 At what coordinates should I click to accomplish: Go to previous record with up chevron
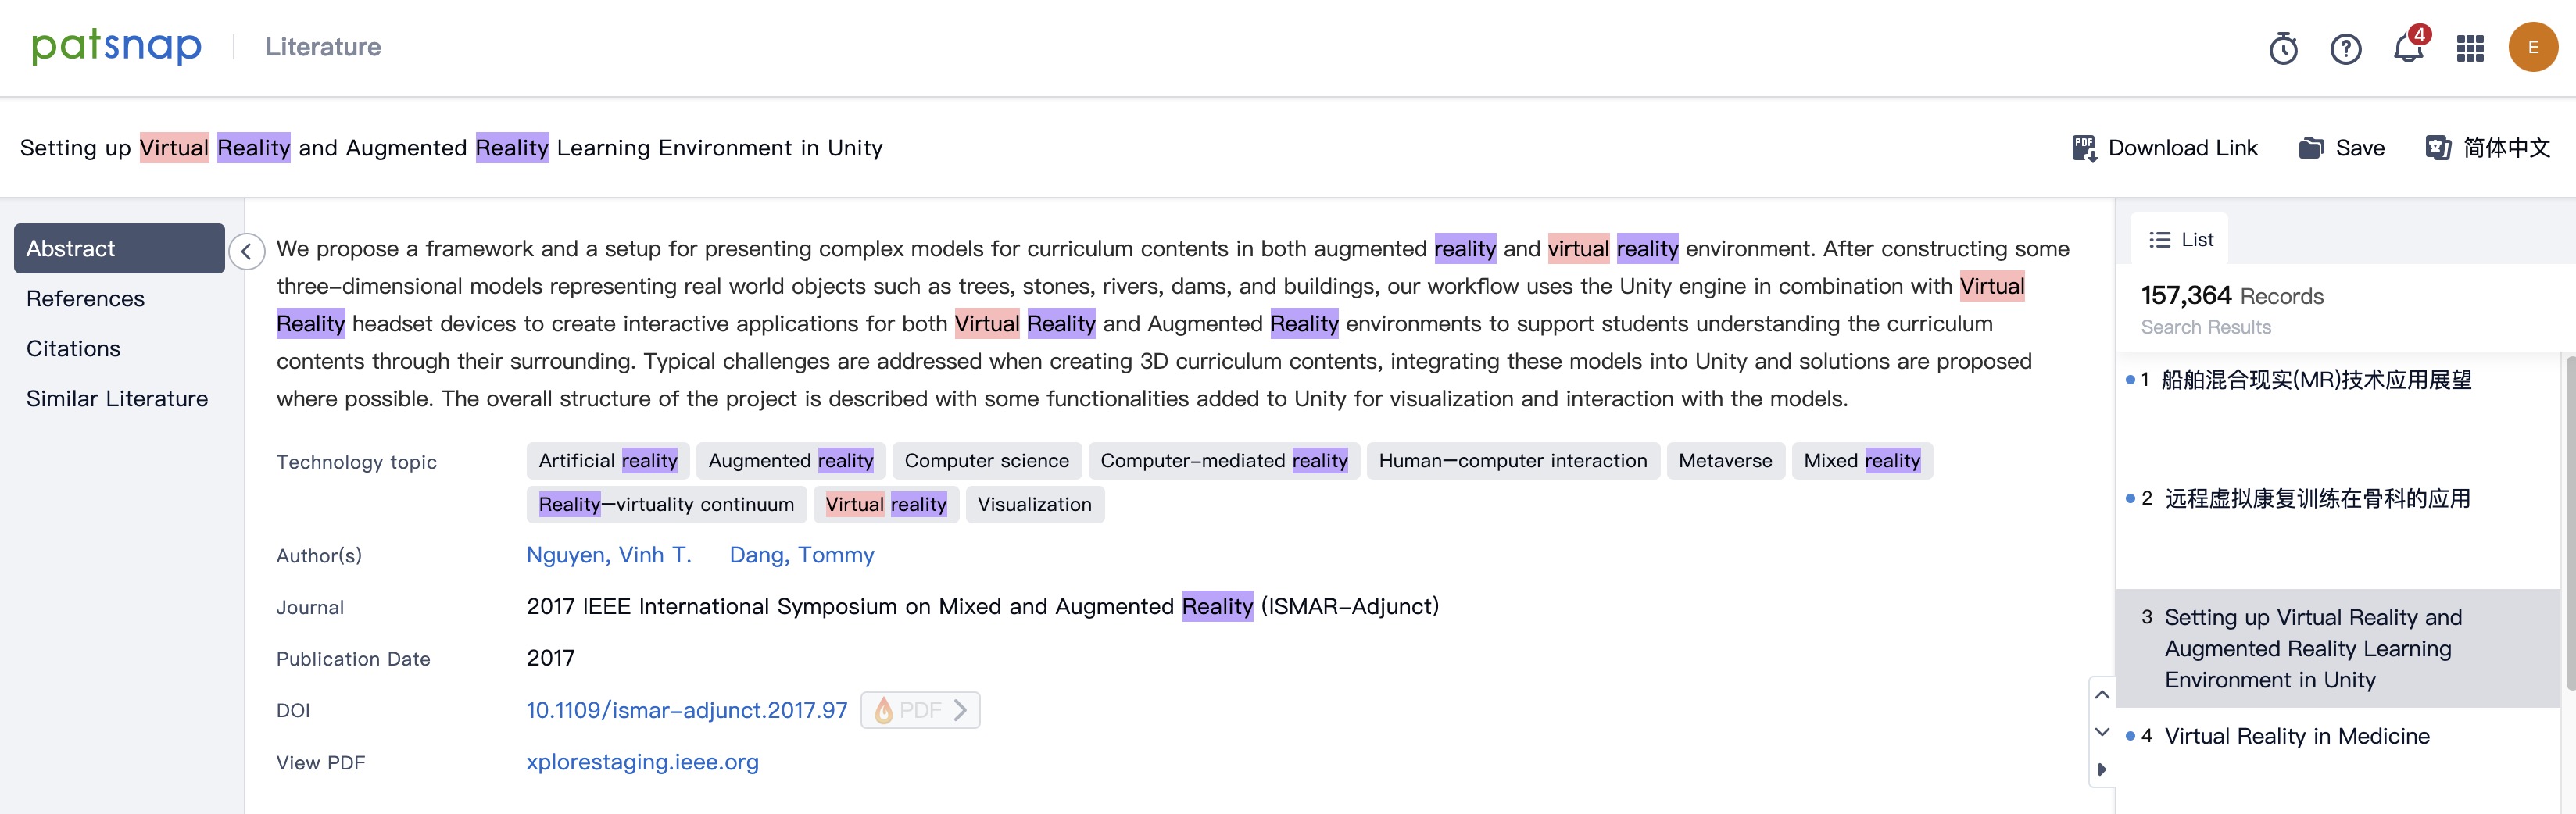coord(2102,695)
